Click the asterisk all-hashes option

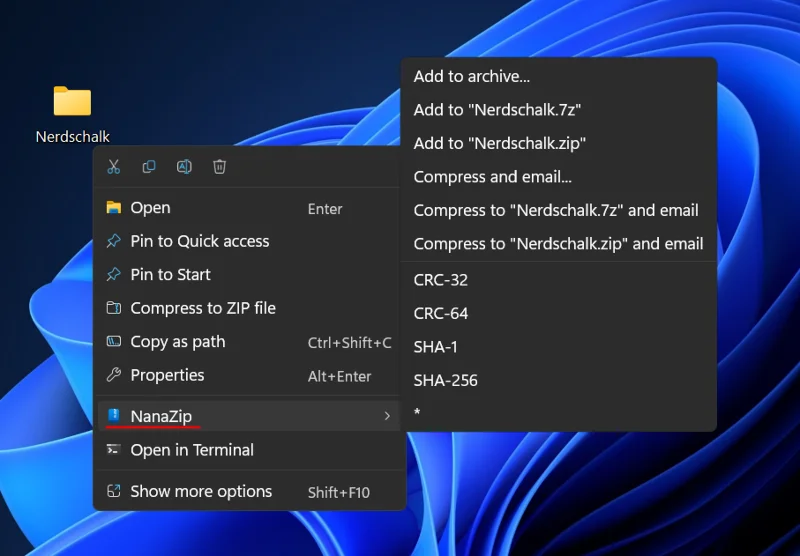tap(559, 413)
